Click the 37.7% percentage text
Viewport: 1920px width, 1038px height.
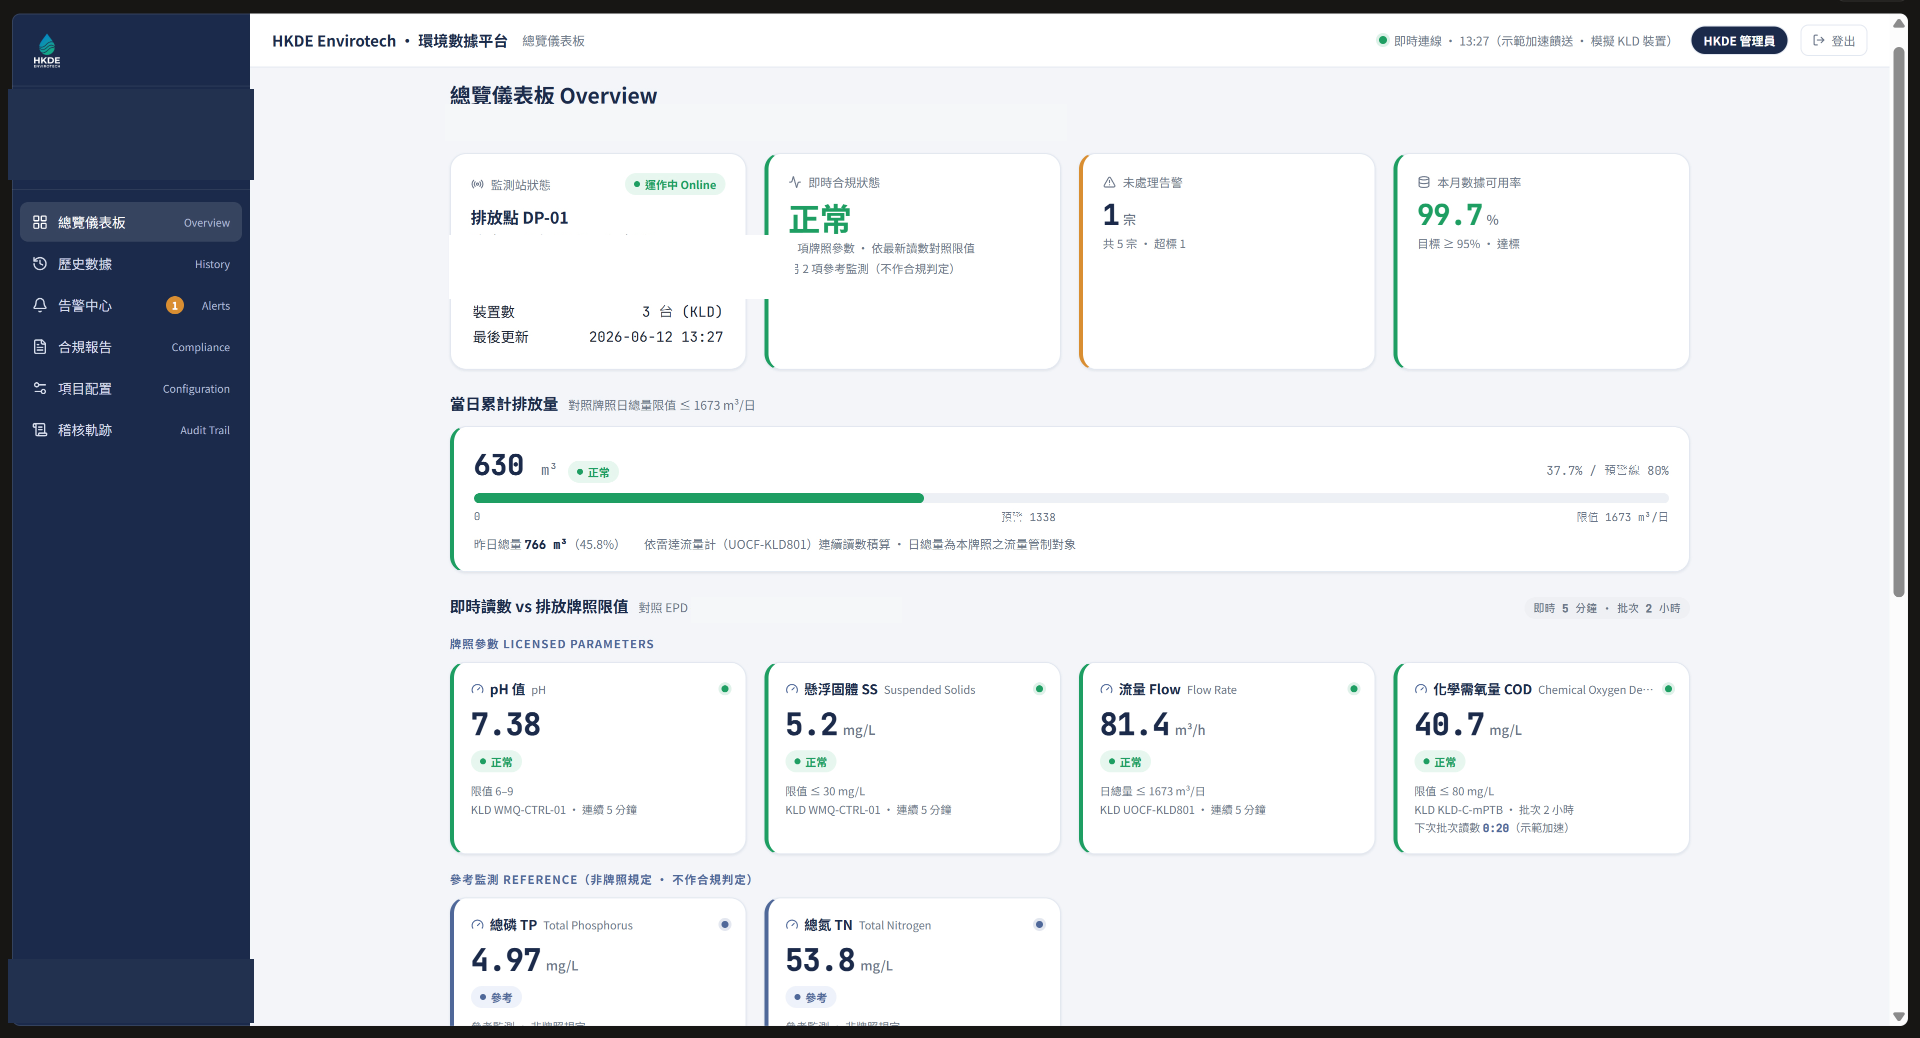coord(1564,470)
